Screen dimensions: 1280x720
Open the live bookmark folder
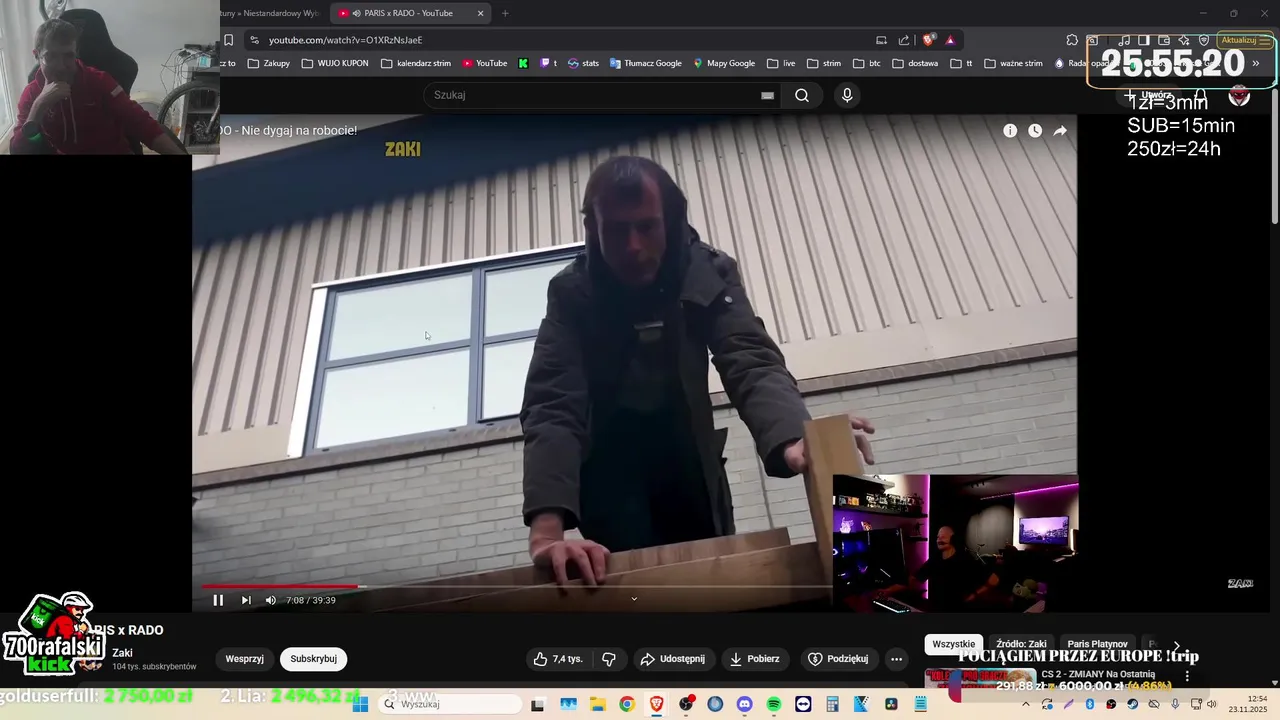(781, 63)
